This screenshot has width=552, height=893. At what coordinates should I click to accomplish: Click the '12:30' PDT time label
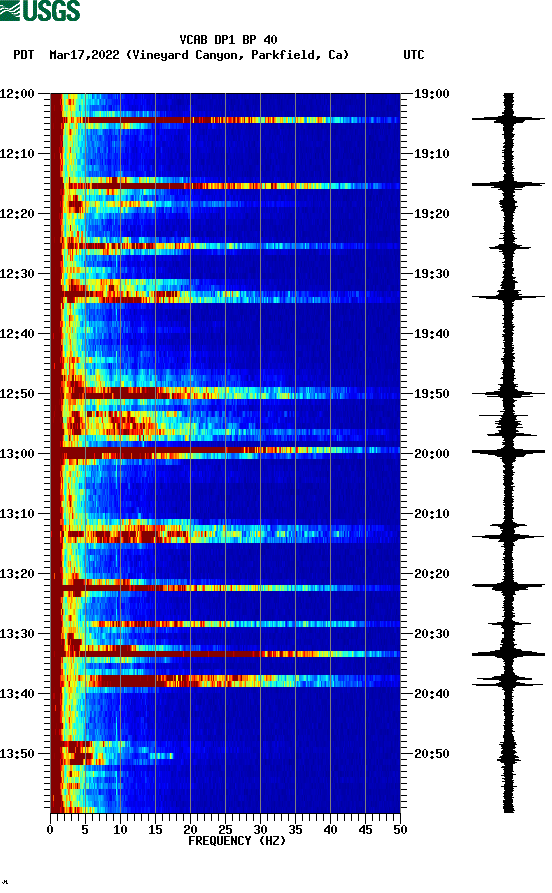[x=17, y=273]
